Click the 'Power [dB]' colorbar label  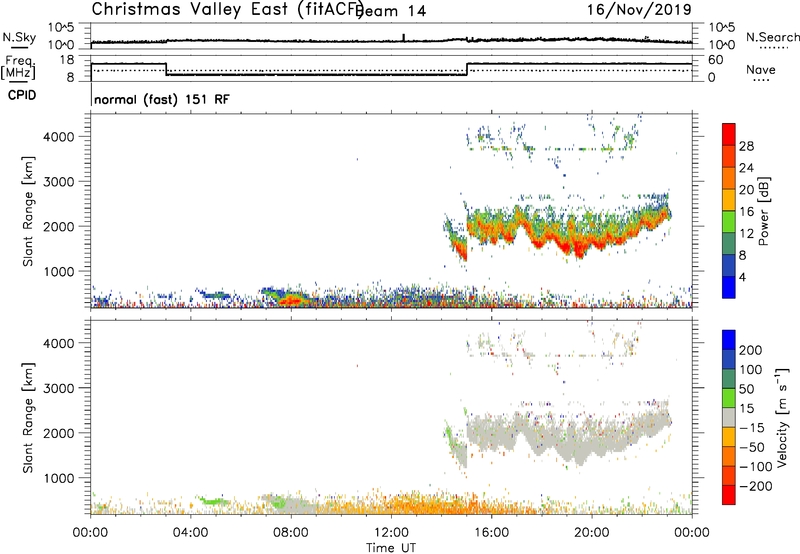click(763, 211)
